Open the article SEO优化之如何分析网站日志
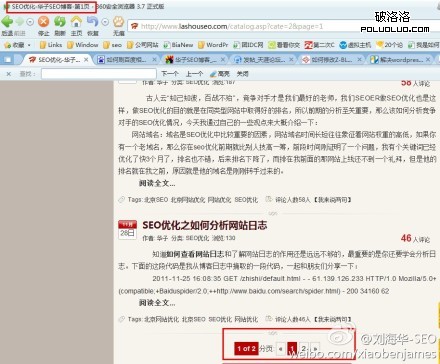Viewport: 440px width, 364px height. point(205,225)
